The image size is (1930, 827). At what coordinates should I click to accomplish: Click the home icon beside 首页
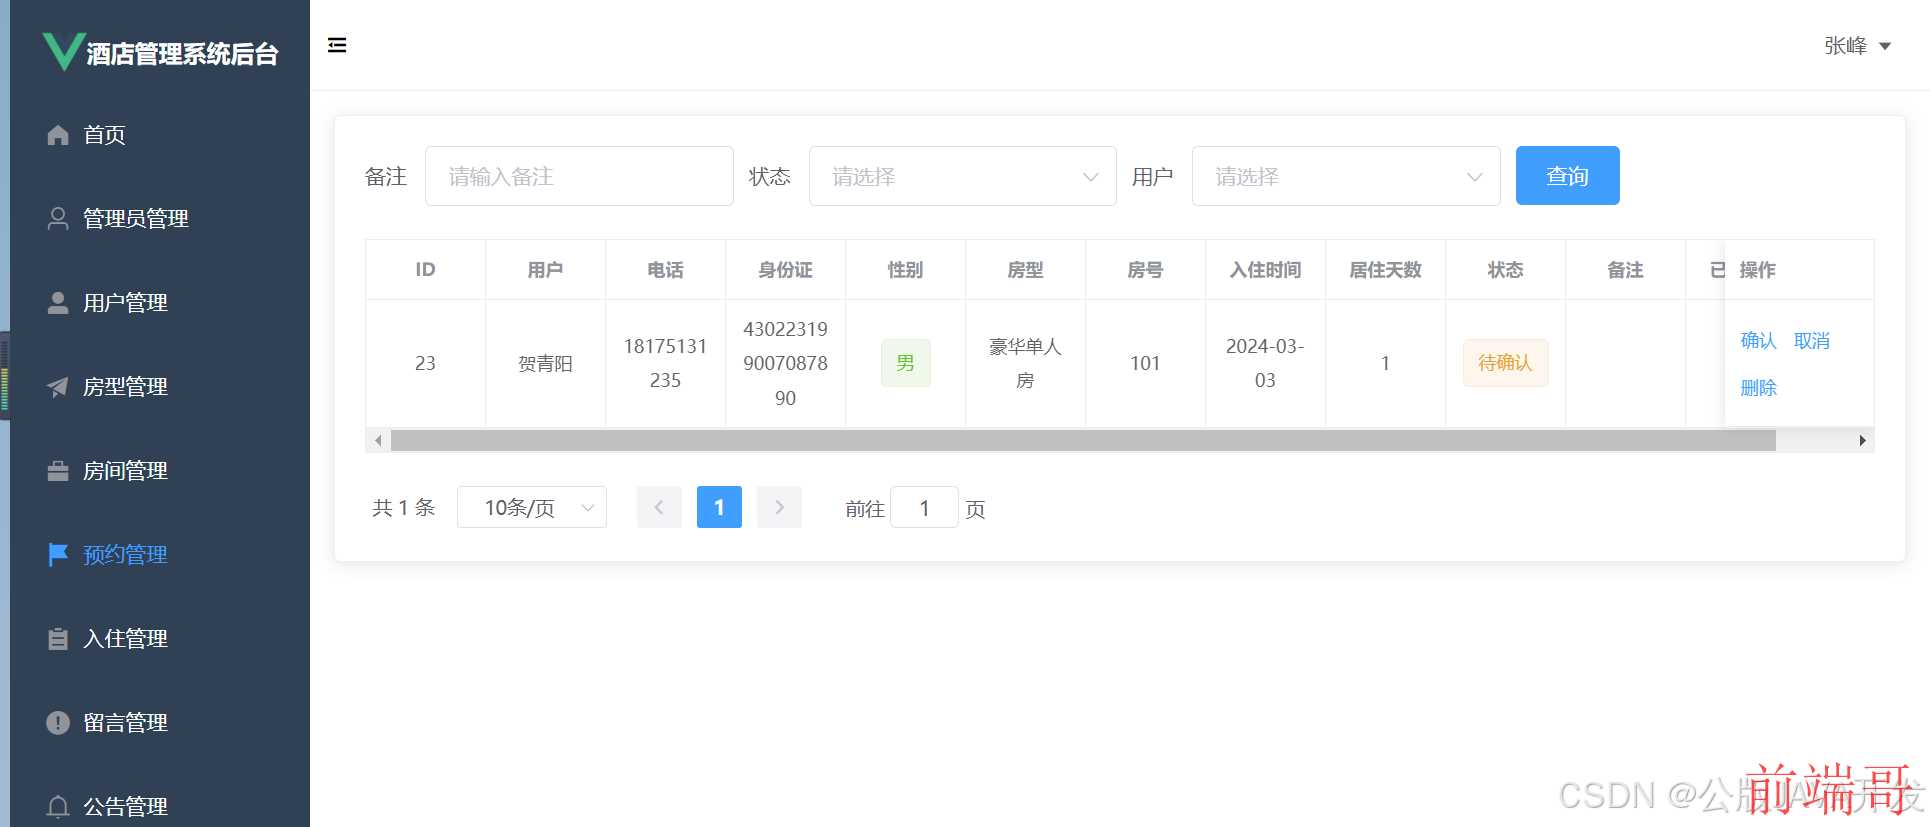58,135
